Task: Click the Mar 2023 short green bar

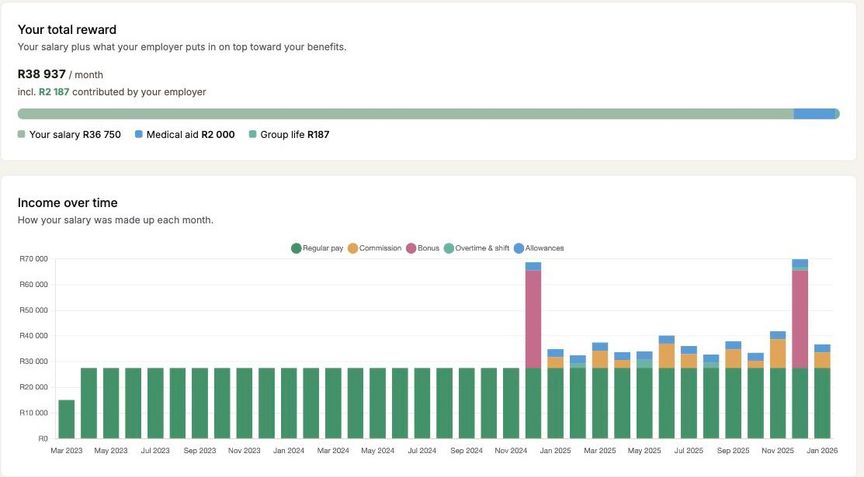Action: [x=67, y=419]
